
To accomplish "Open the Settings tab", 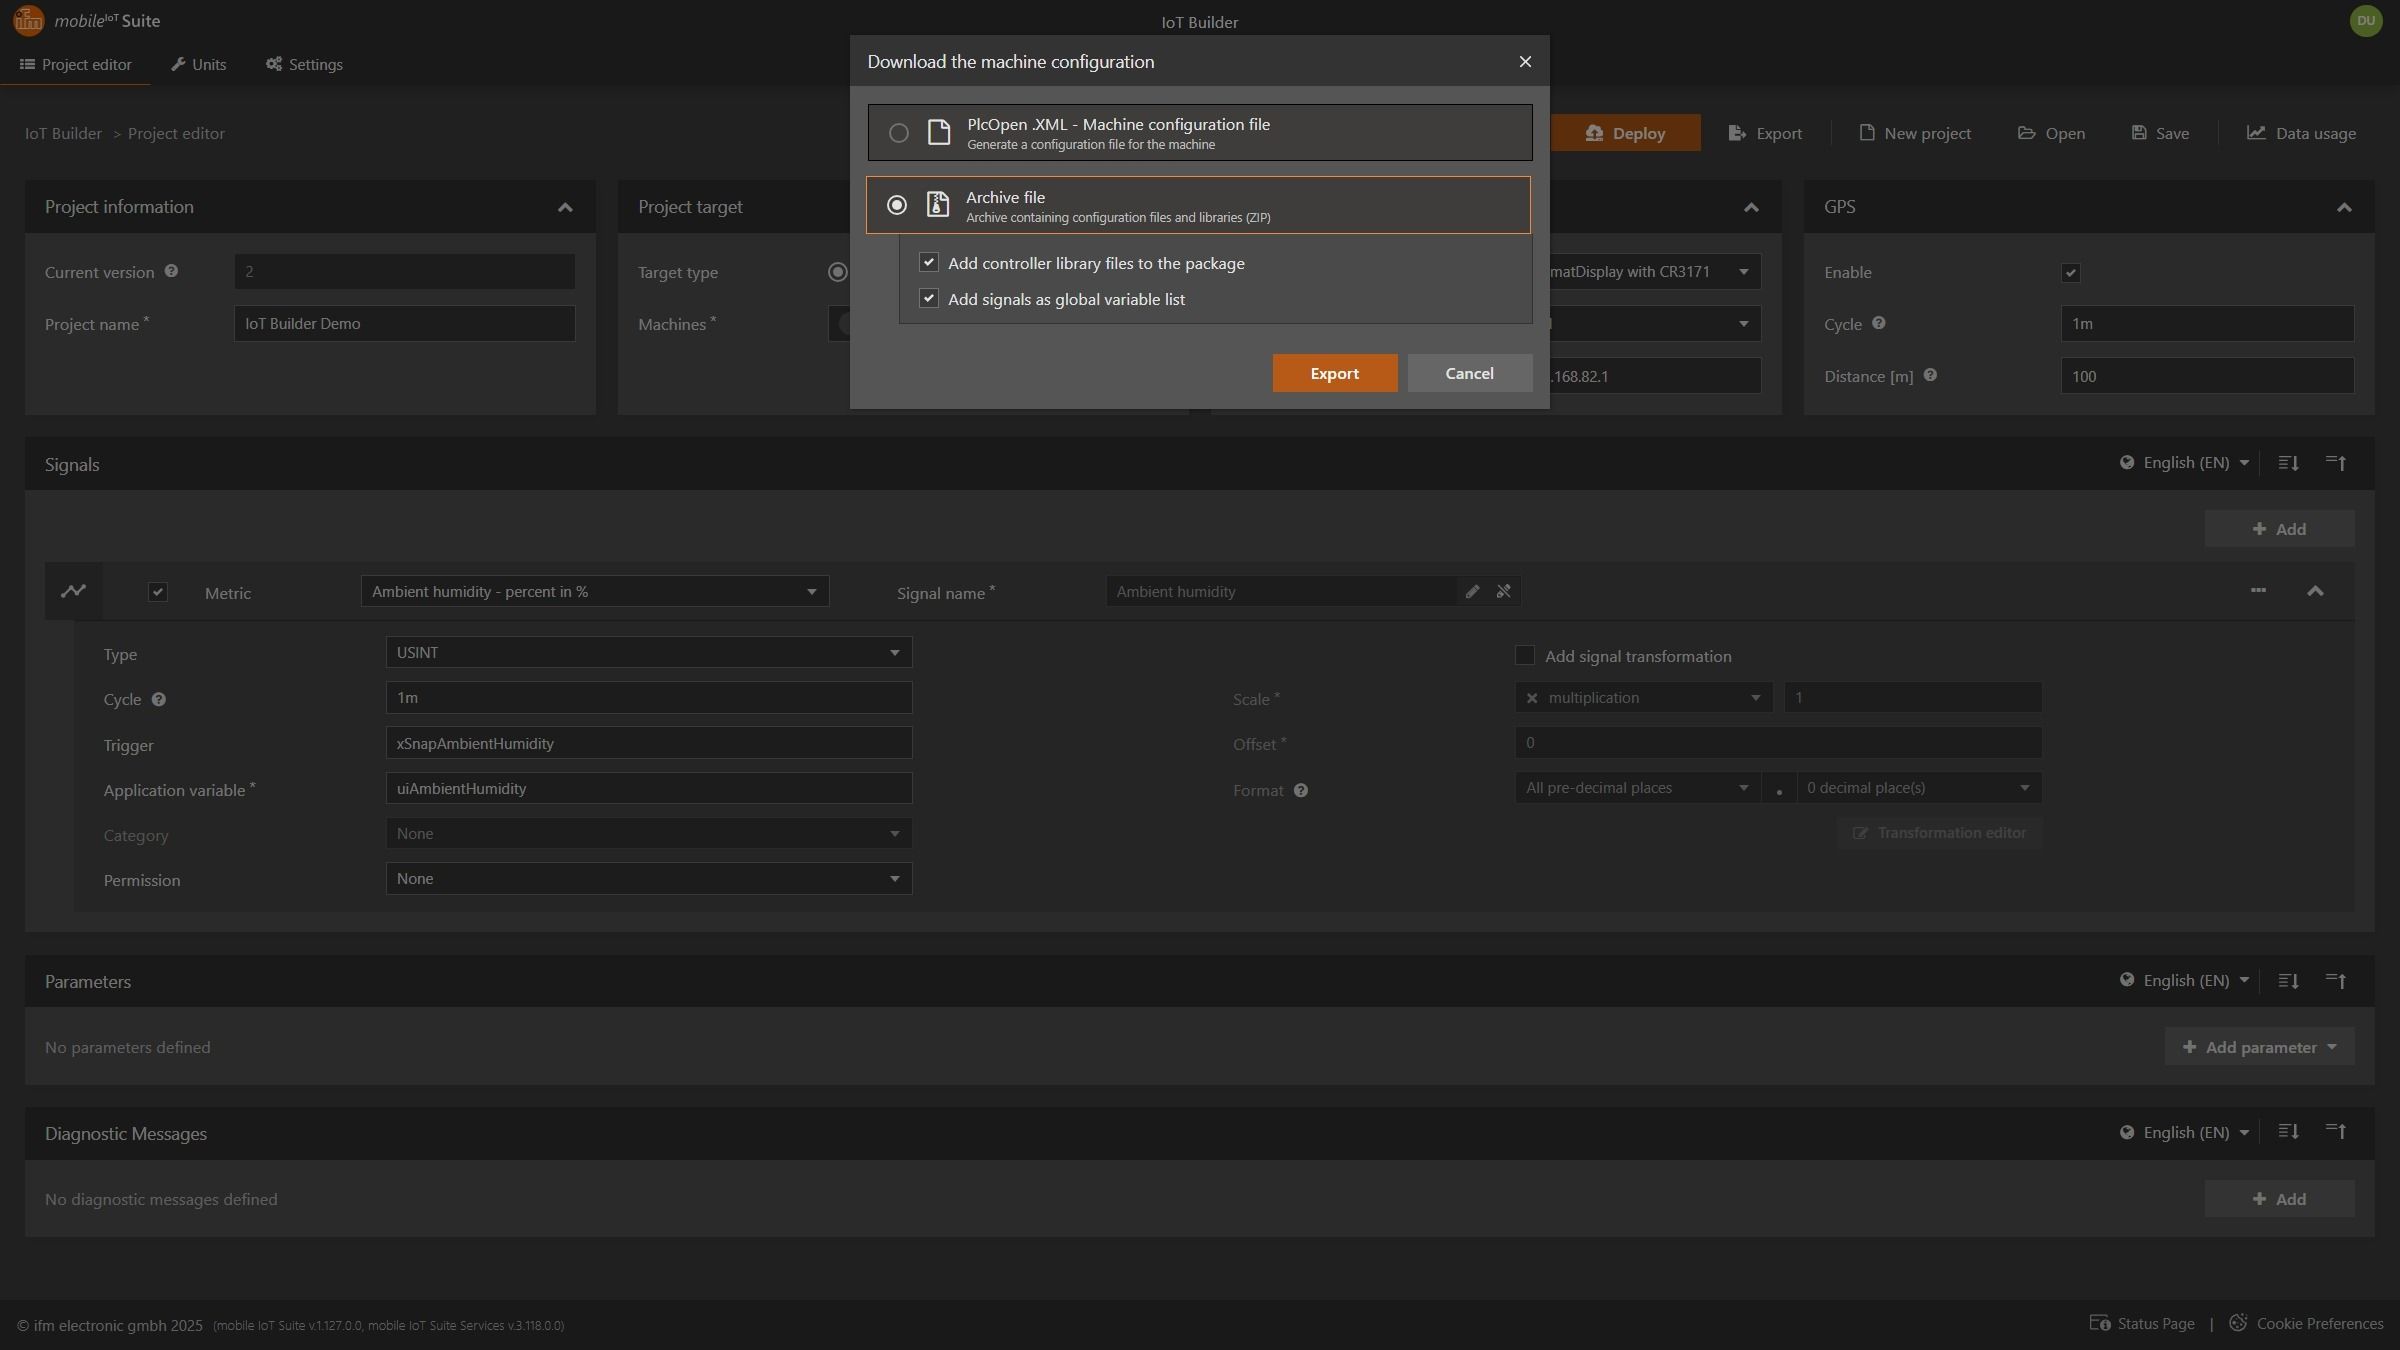I will (305, 64).
